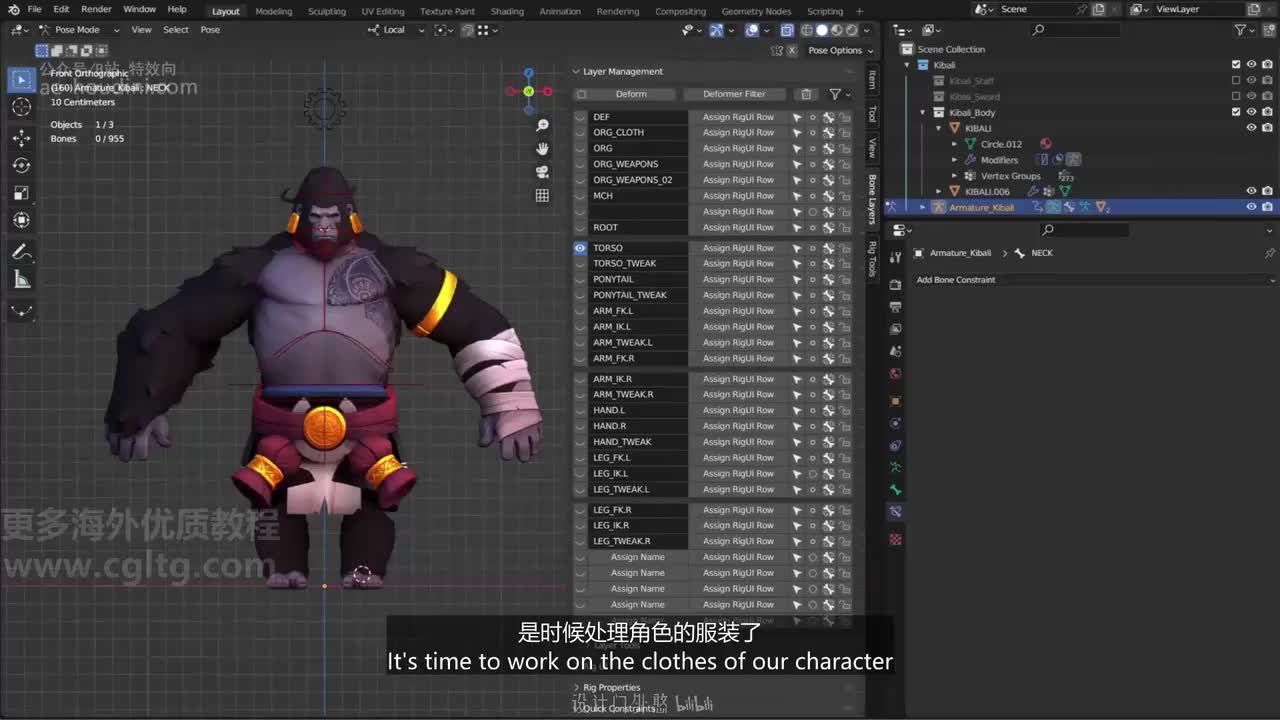Click Assign RigUI Row for ORG_CLOTH
1280x720 pixels.
[738, 133]
